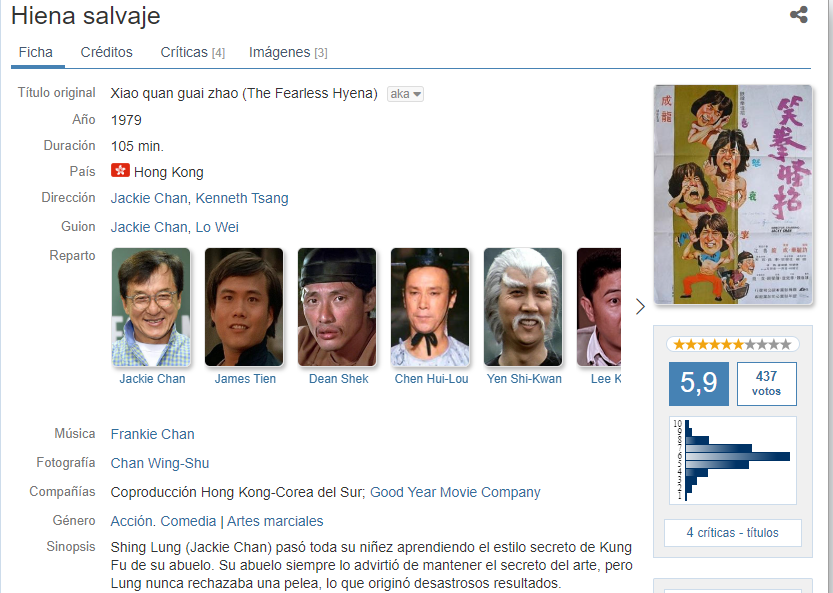Click the vote distribution histogram

(733, 460)
